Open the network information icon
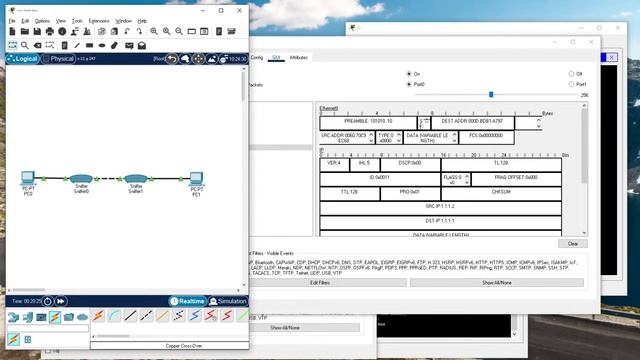This screenshot has height=360, width=640. point(62,31)
